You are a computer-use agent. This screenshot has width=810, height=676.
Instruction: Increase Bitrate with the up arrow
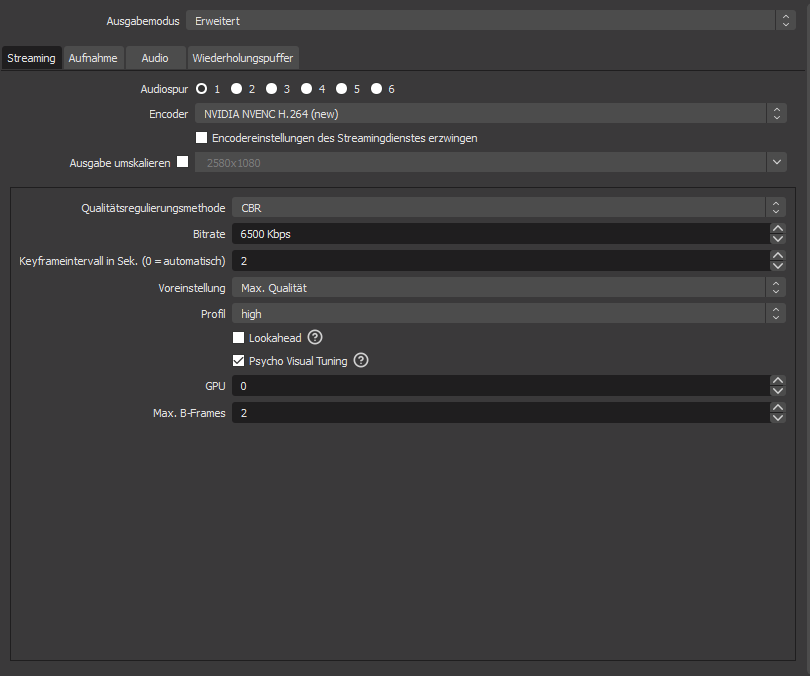(778, 228)
